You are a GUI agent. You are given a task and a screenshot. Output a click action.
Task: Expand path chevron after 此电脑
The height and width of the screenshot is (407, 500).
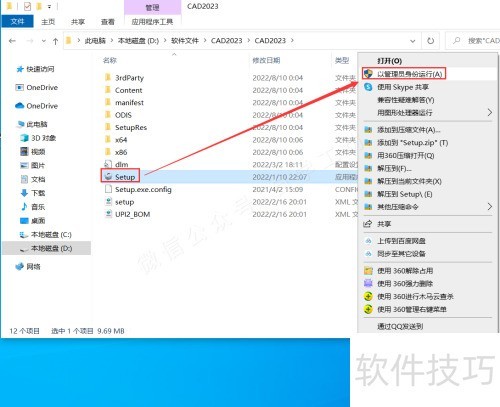point(112,41)
